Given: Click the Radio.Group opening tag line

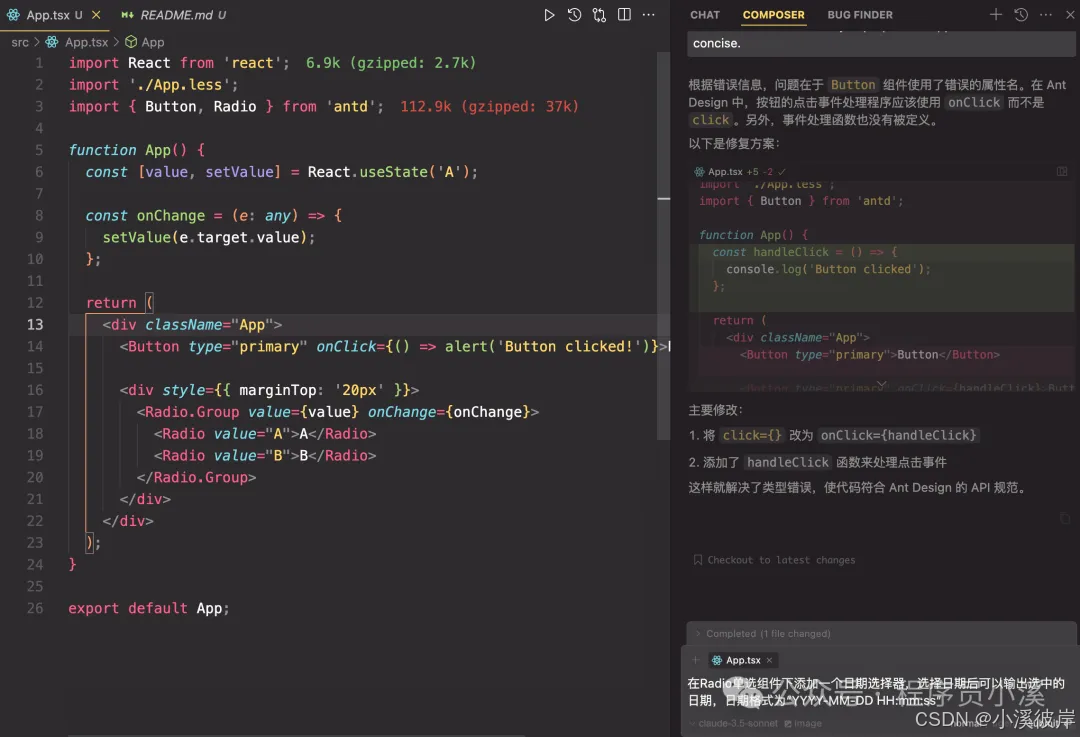Looking at the screenshot, I should pos(338,412).
